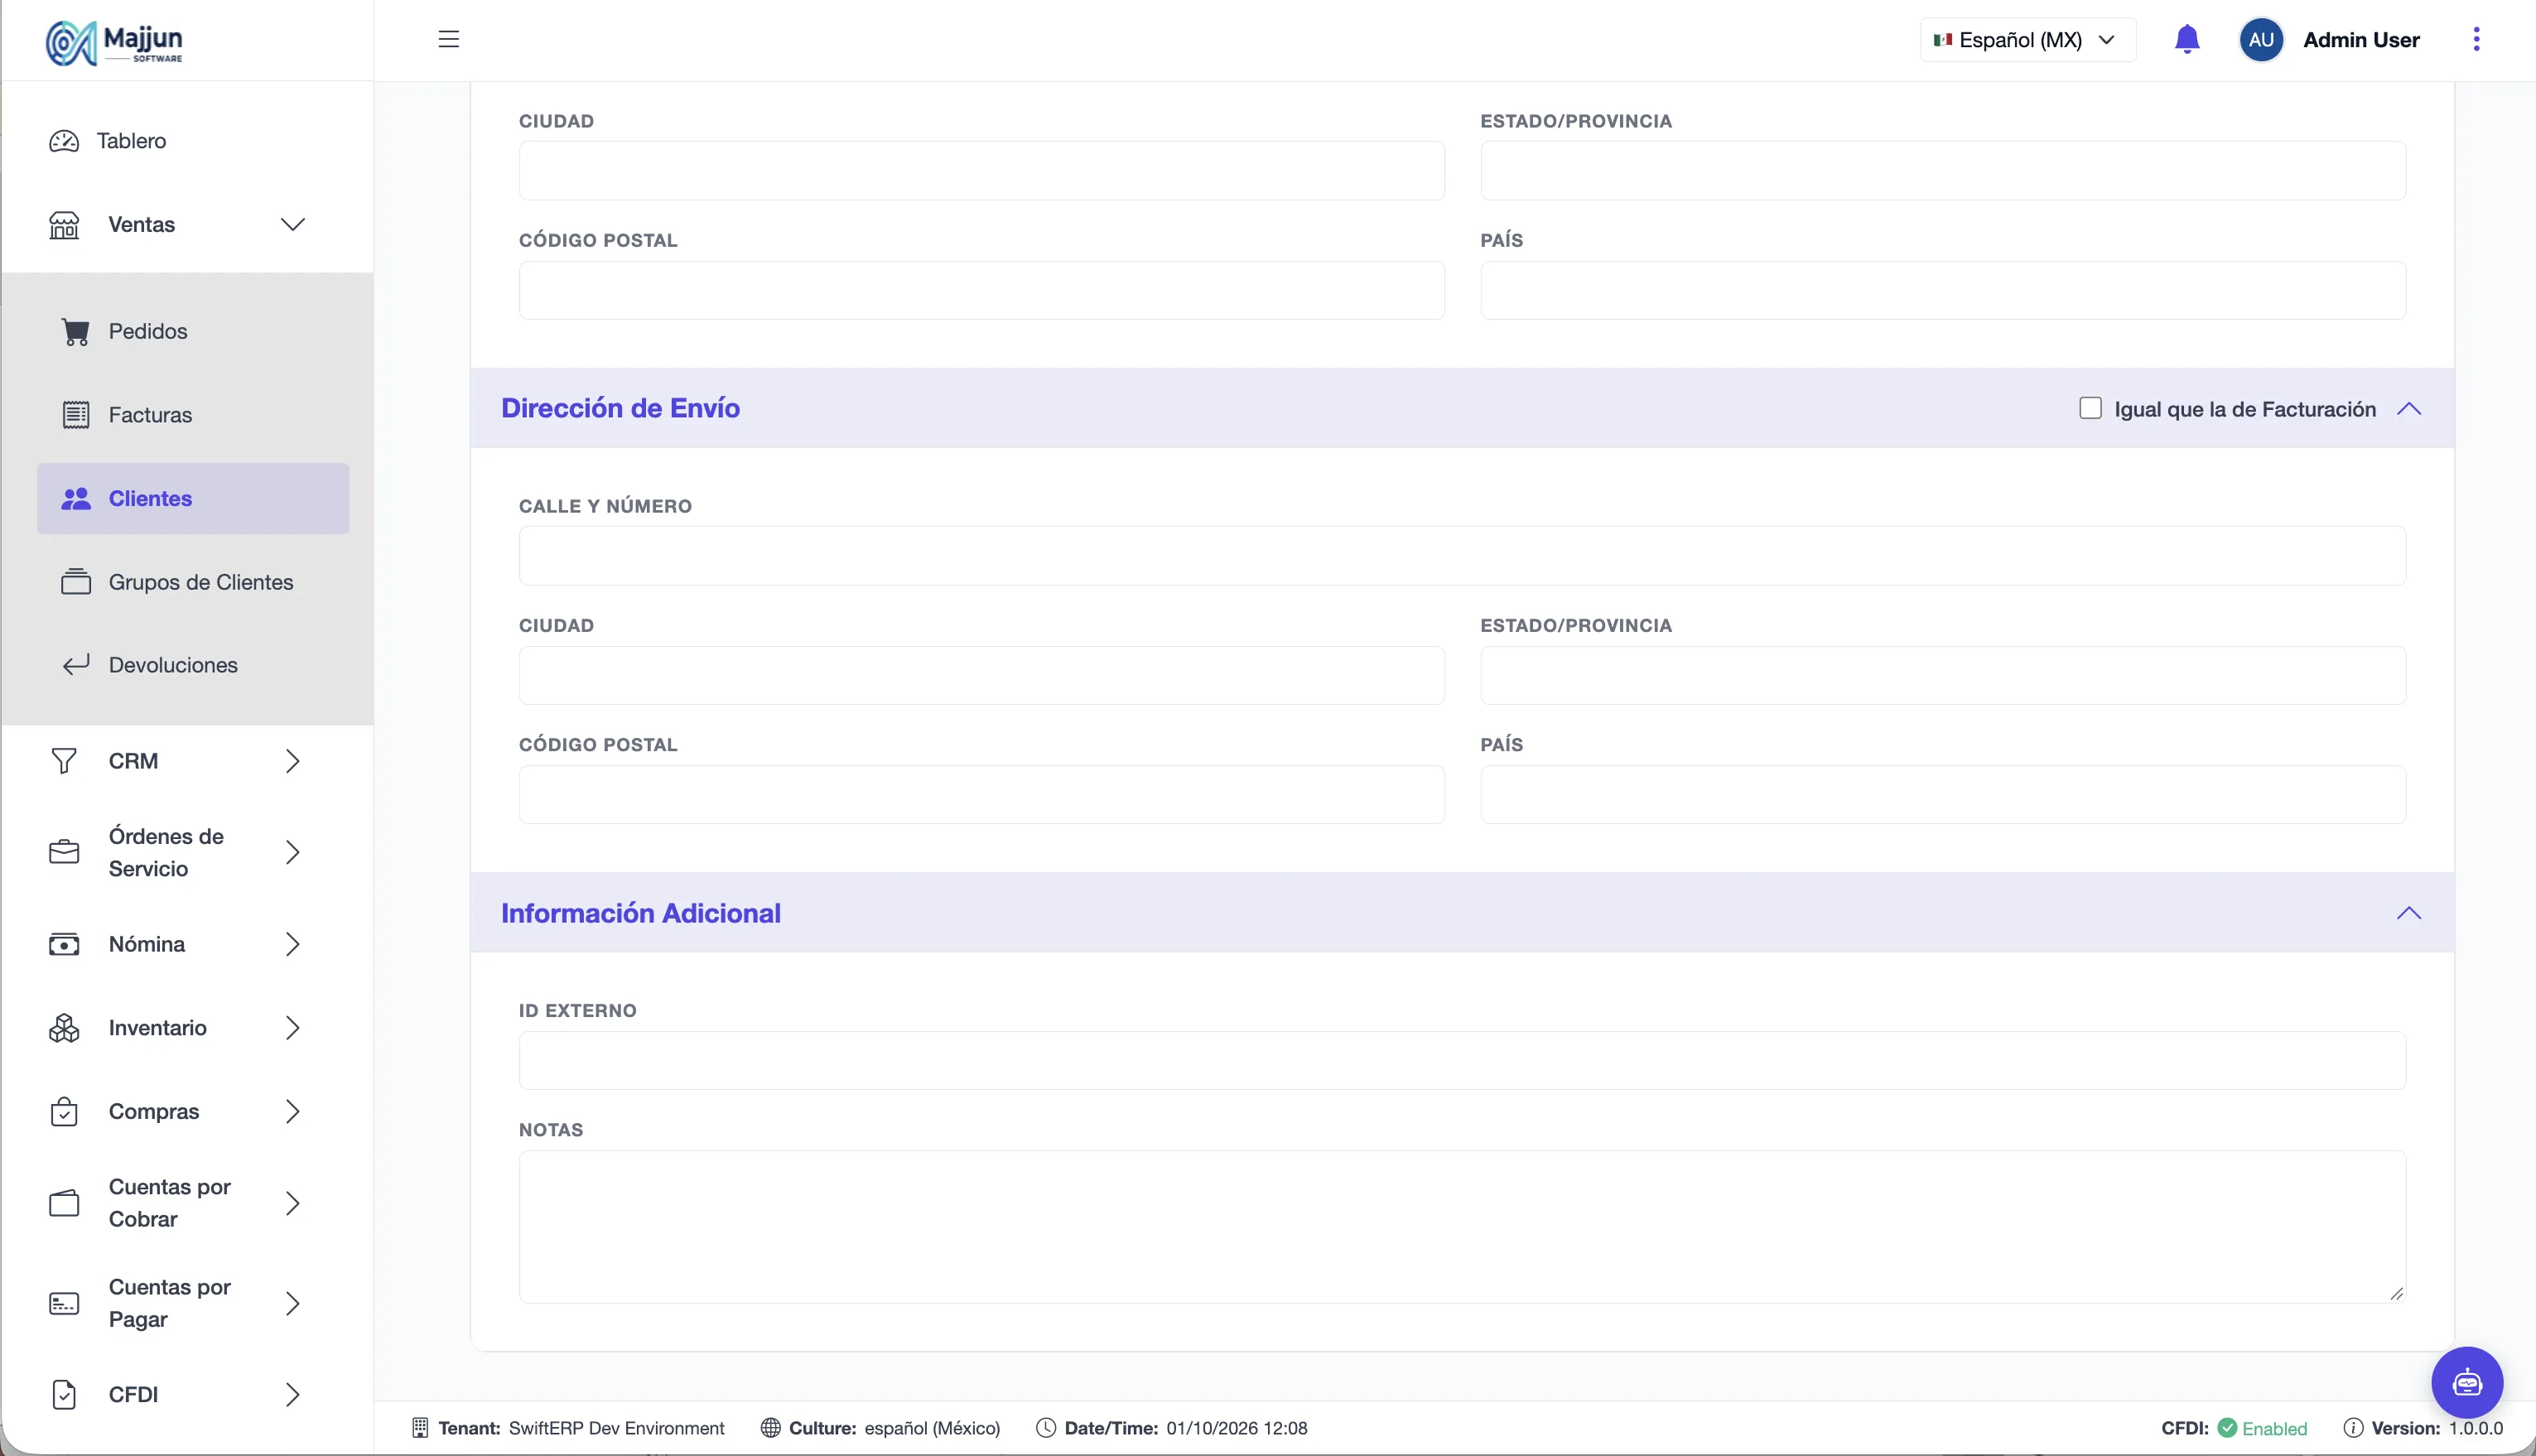The height and width of the screenshot is (1456, 2536).
Task: Open the notifications bell
Action: pos(2187,39)
